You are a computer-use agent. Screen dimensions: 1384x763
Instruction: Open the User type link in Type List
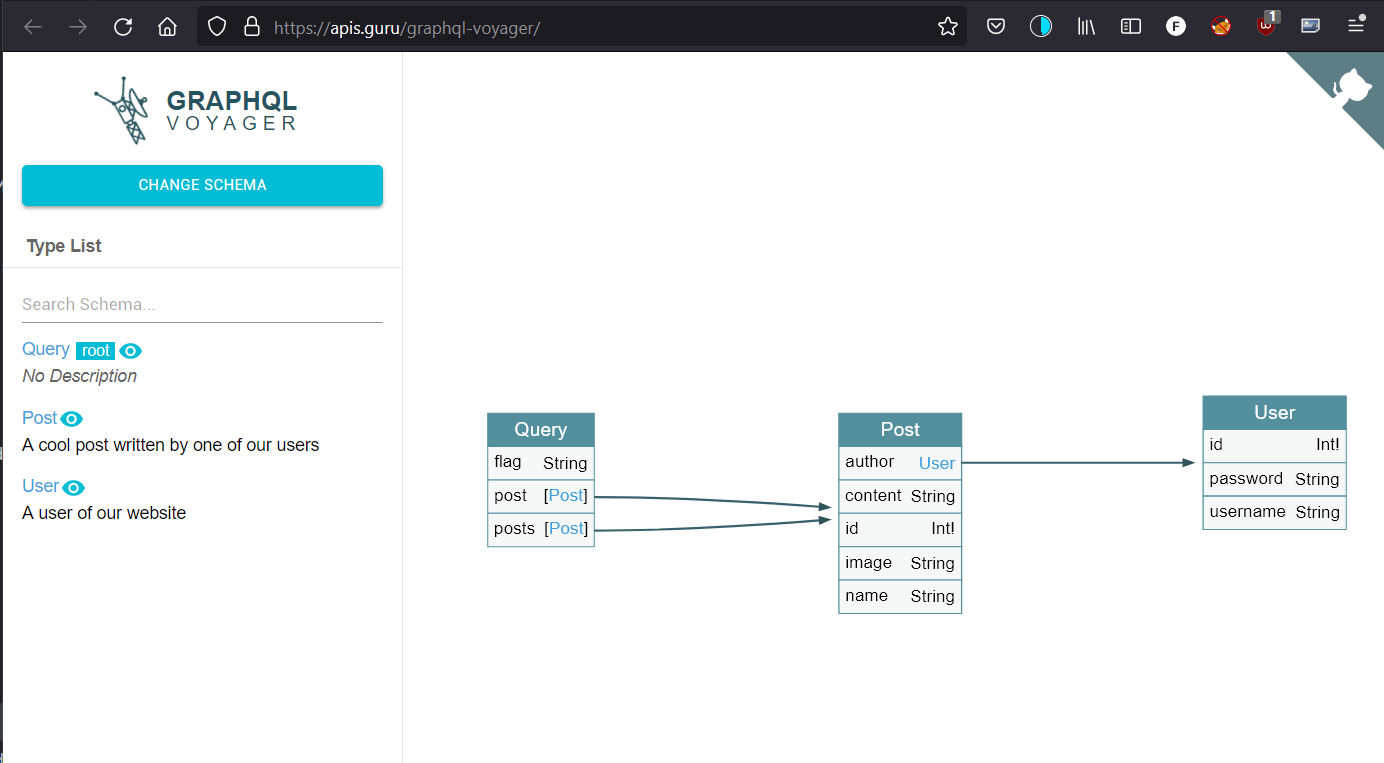(x=40, y=486)
